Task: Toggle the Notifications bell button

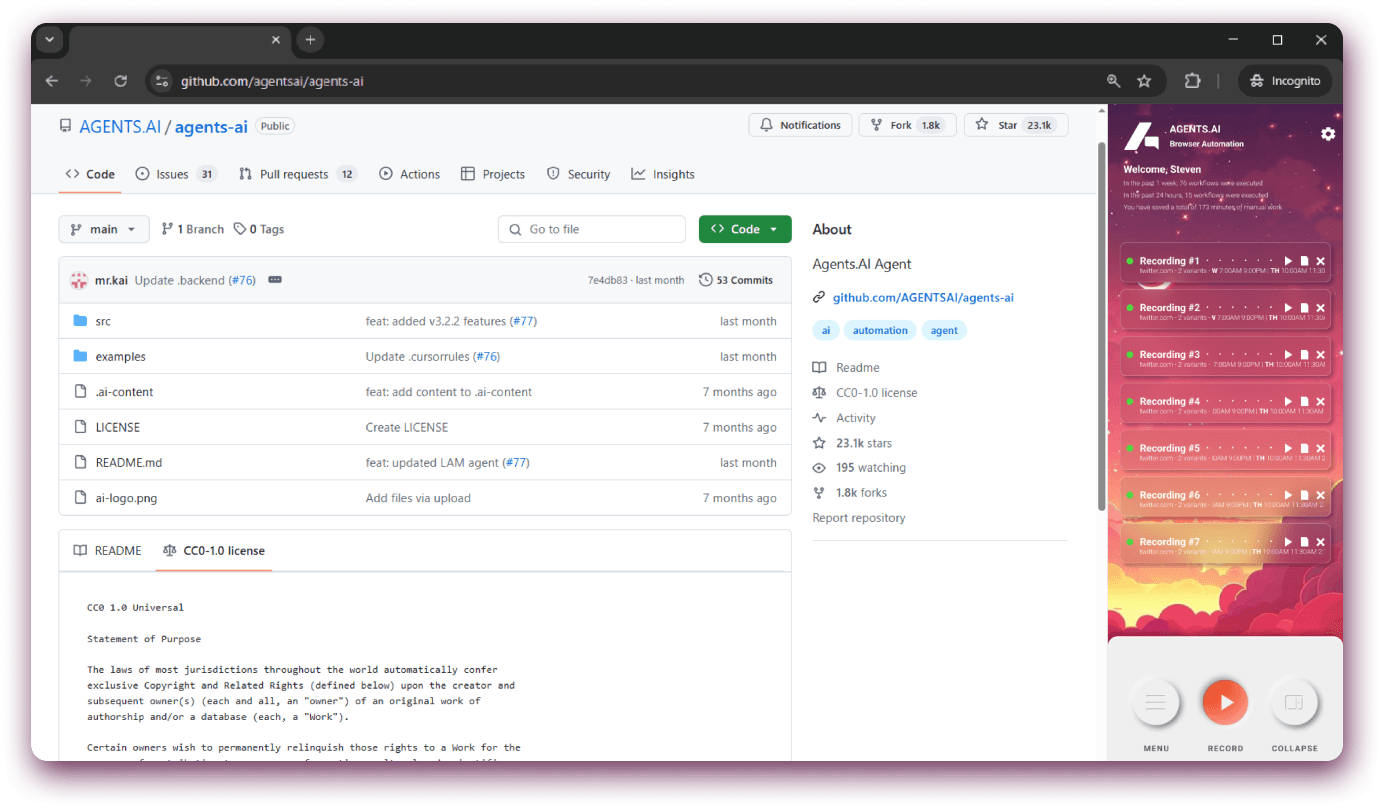Action: 800,125
